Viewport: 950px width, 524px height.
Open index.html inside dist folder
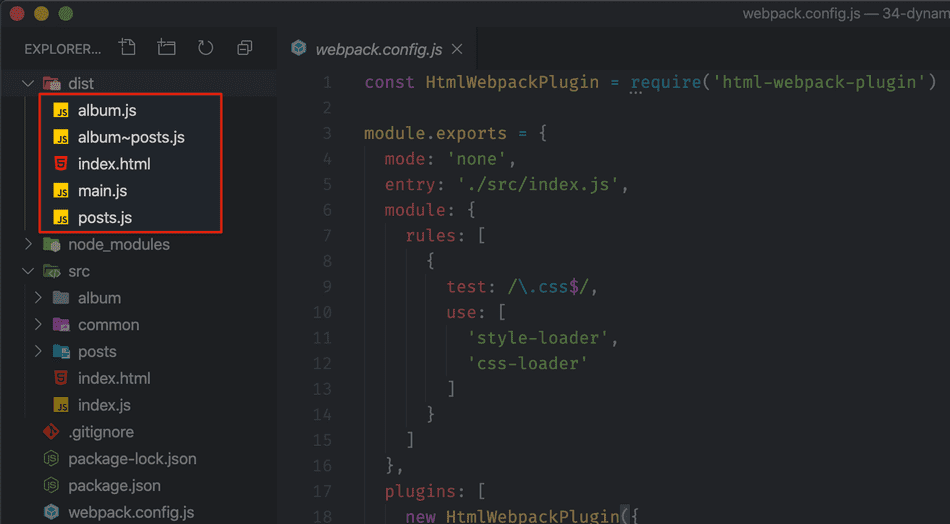coord(114,164)
